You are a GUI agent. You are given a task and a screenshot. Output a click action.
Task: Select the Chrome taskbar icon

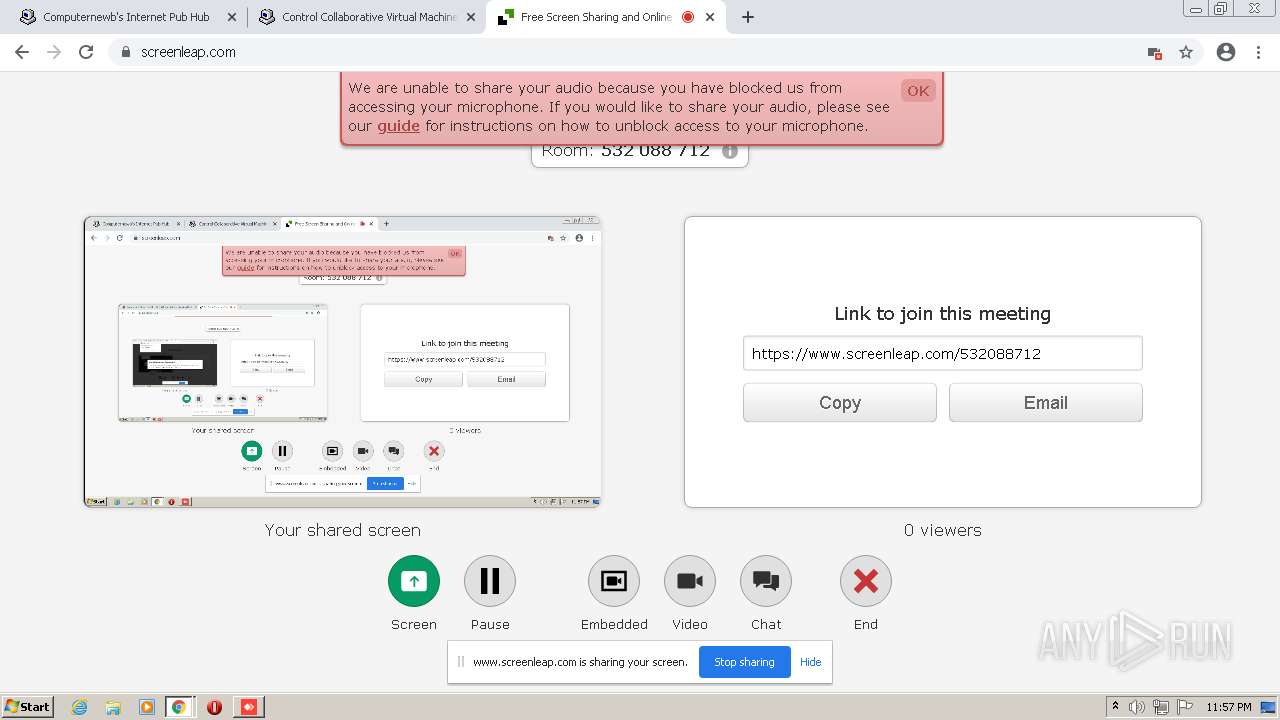coord(179,707)
